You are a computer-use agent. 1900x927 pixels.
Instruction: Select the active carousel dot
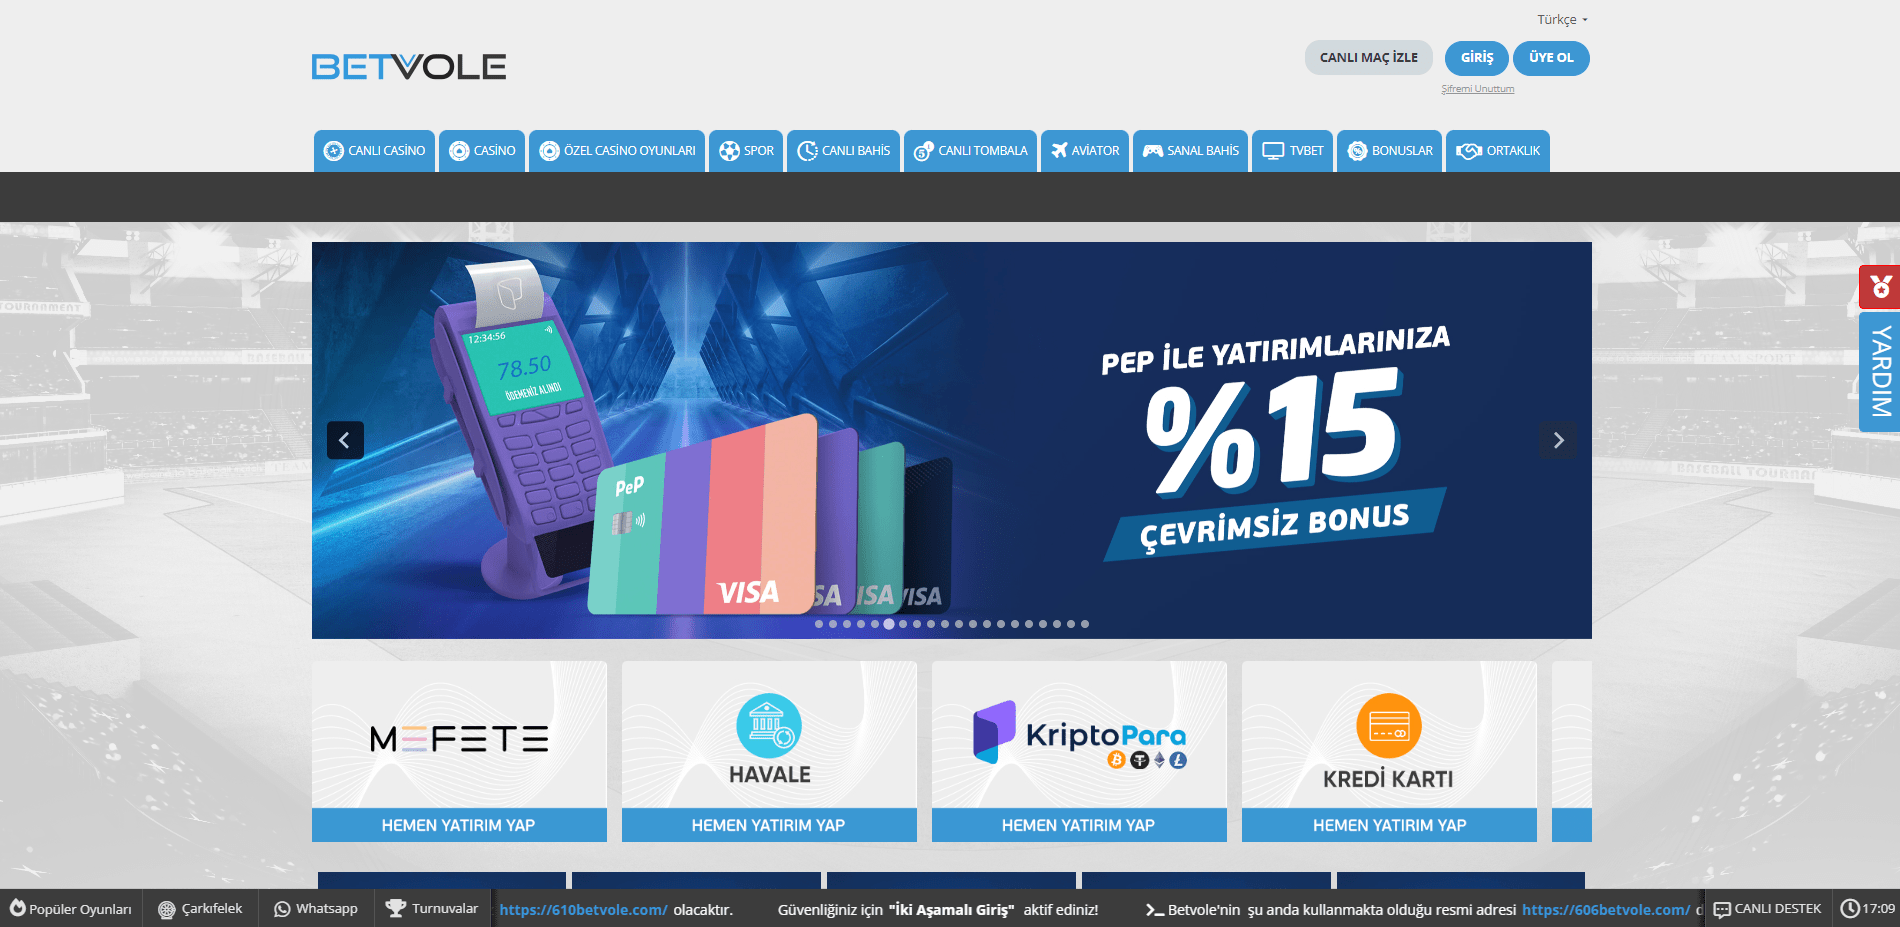coord(889,624)
